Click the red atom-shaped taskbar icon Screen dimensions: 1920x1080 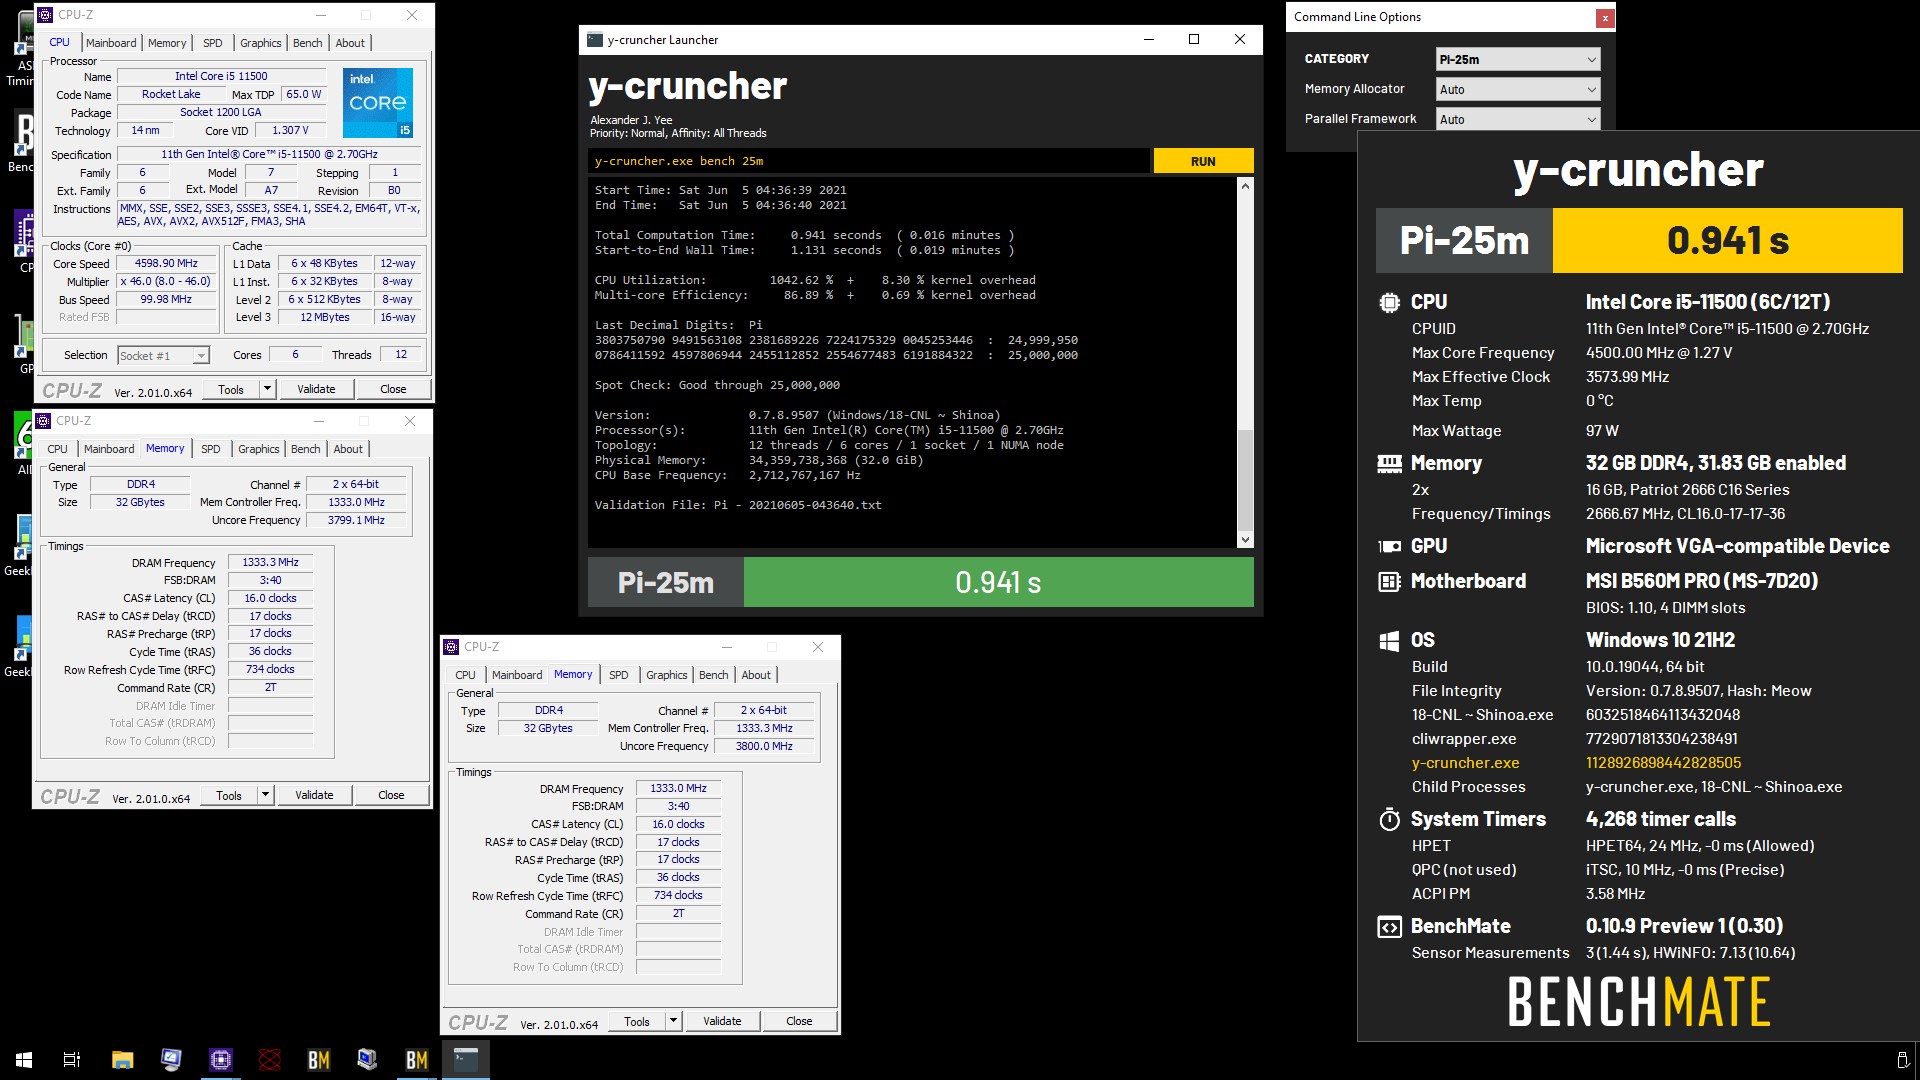pyautogui.click(x=269, y=1059)
